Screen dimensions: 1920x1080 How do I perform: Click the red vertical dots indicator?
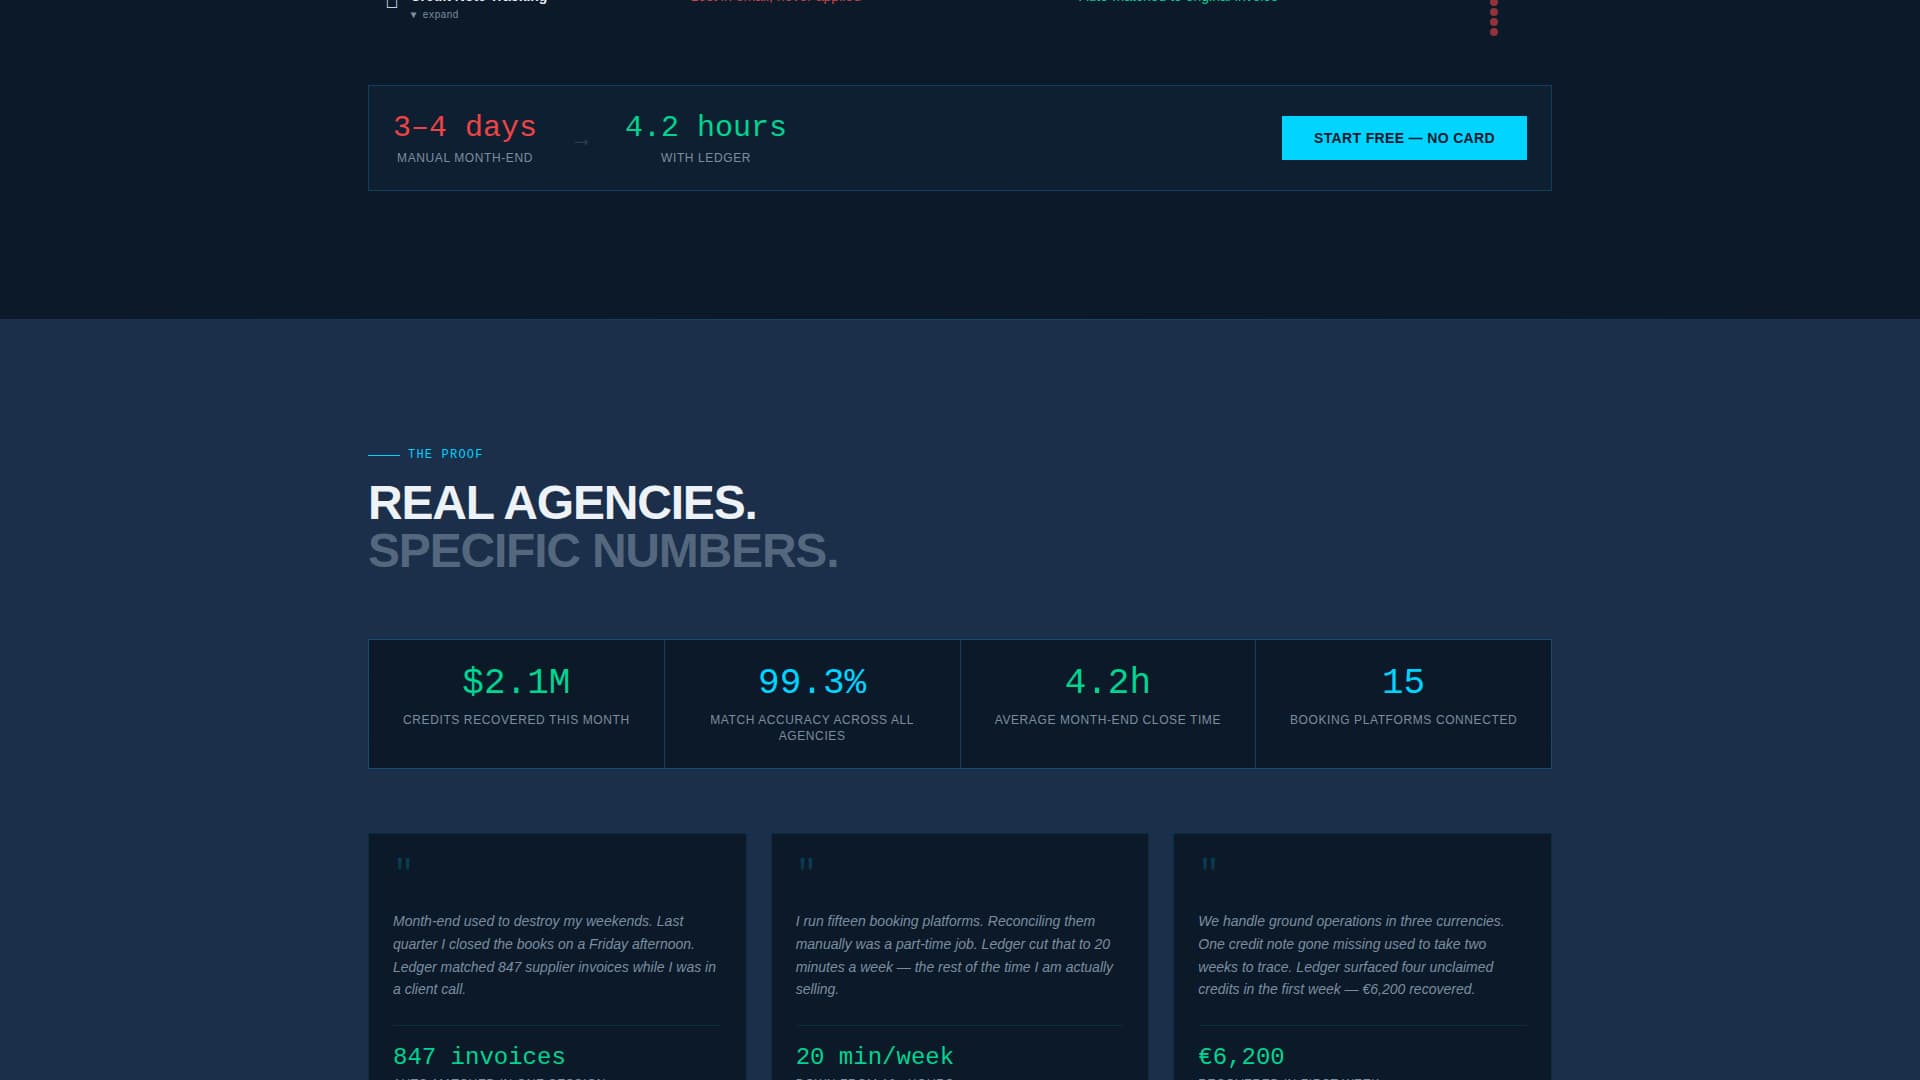(1494, 18)
